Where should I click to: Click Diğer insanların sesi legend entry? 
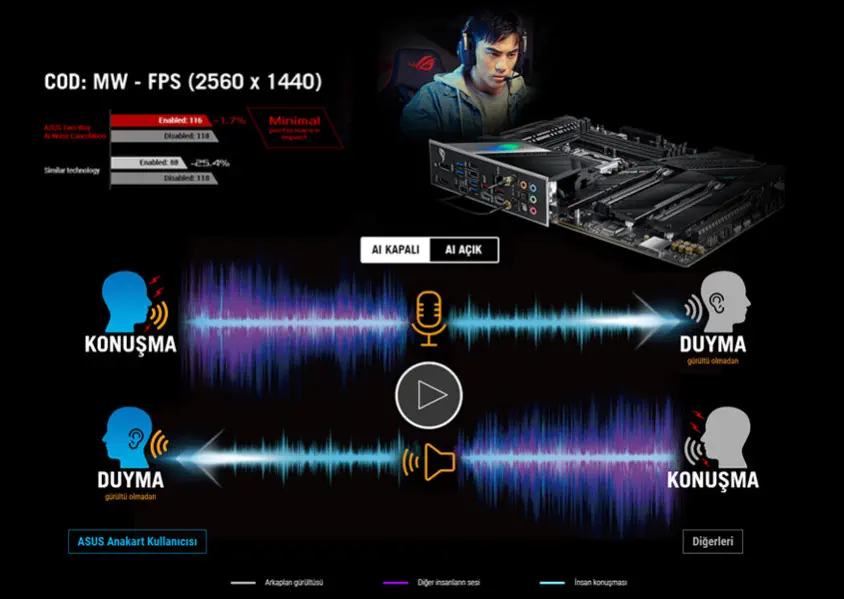(431, 582)
